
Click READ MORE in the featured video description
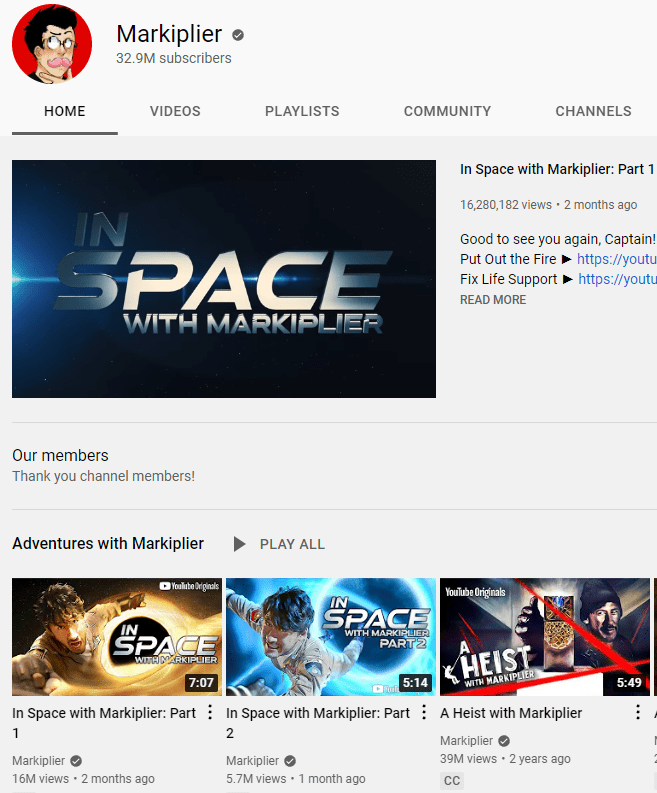pos(493,300)
